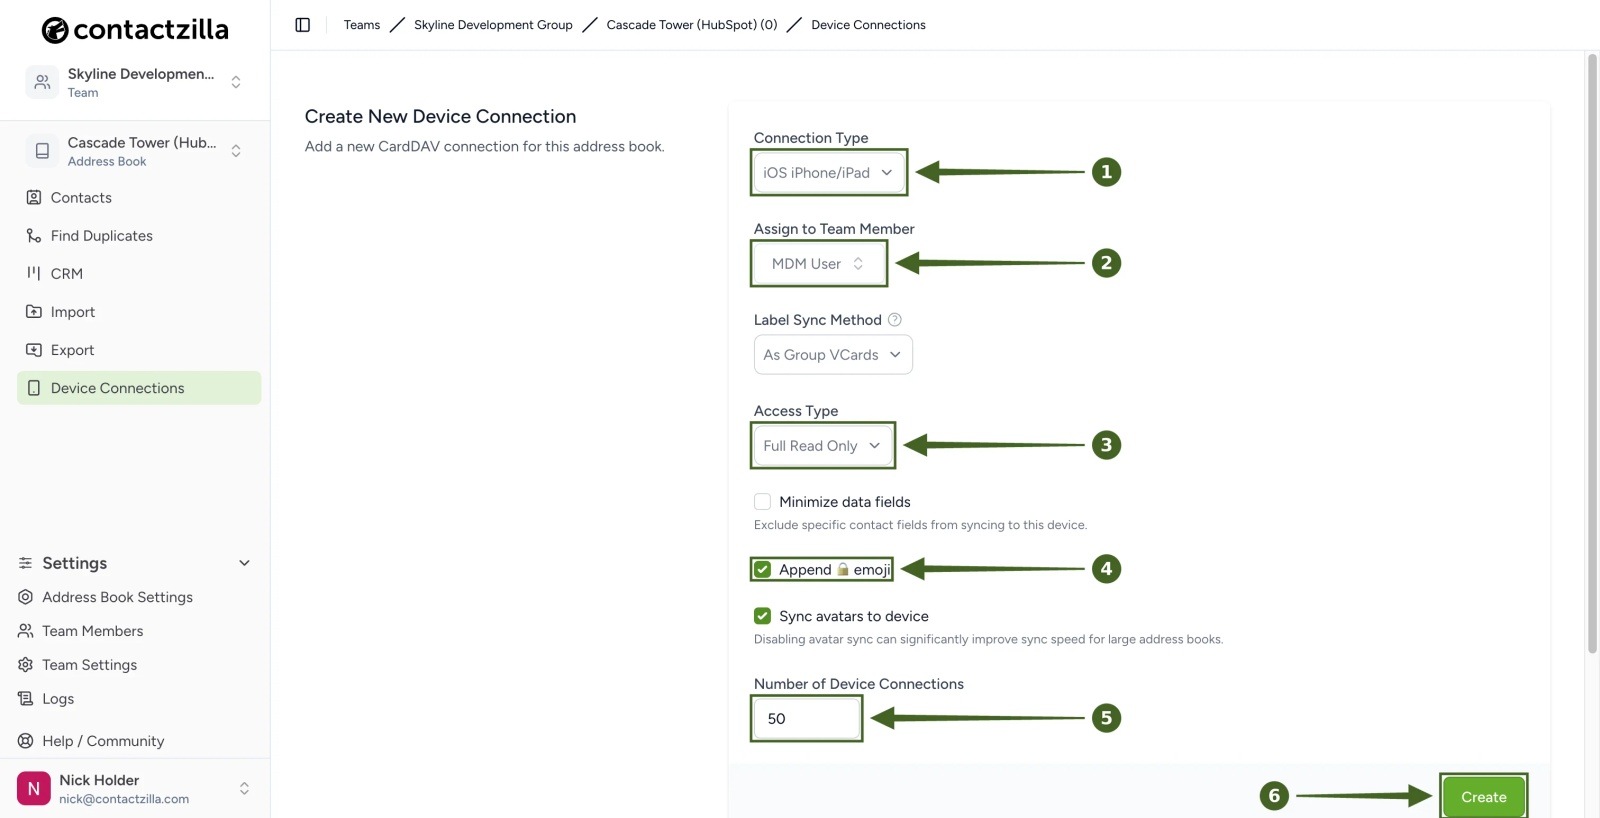Click the Cascade Tower address book icon
Image resolution: width=1600 pixels, height=818 pixels.
coord(42,151)
